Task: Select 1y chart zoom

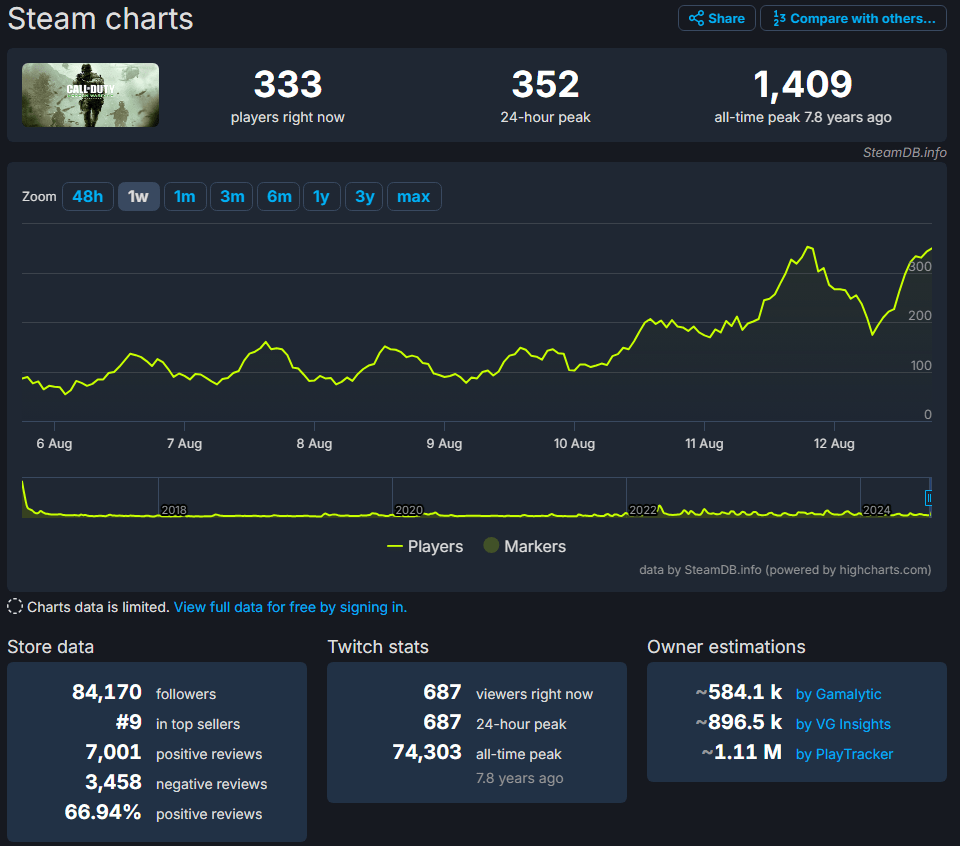Action: pos(321,197)
